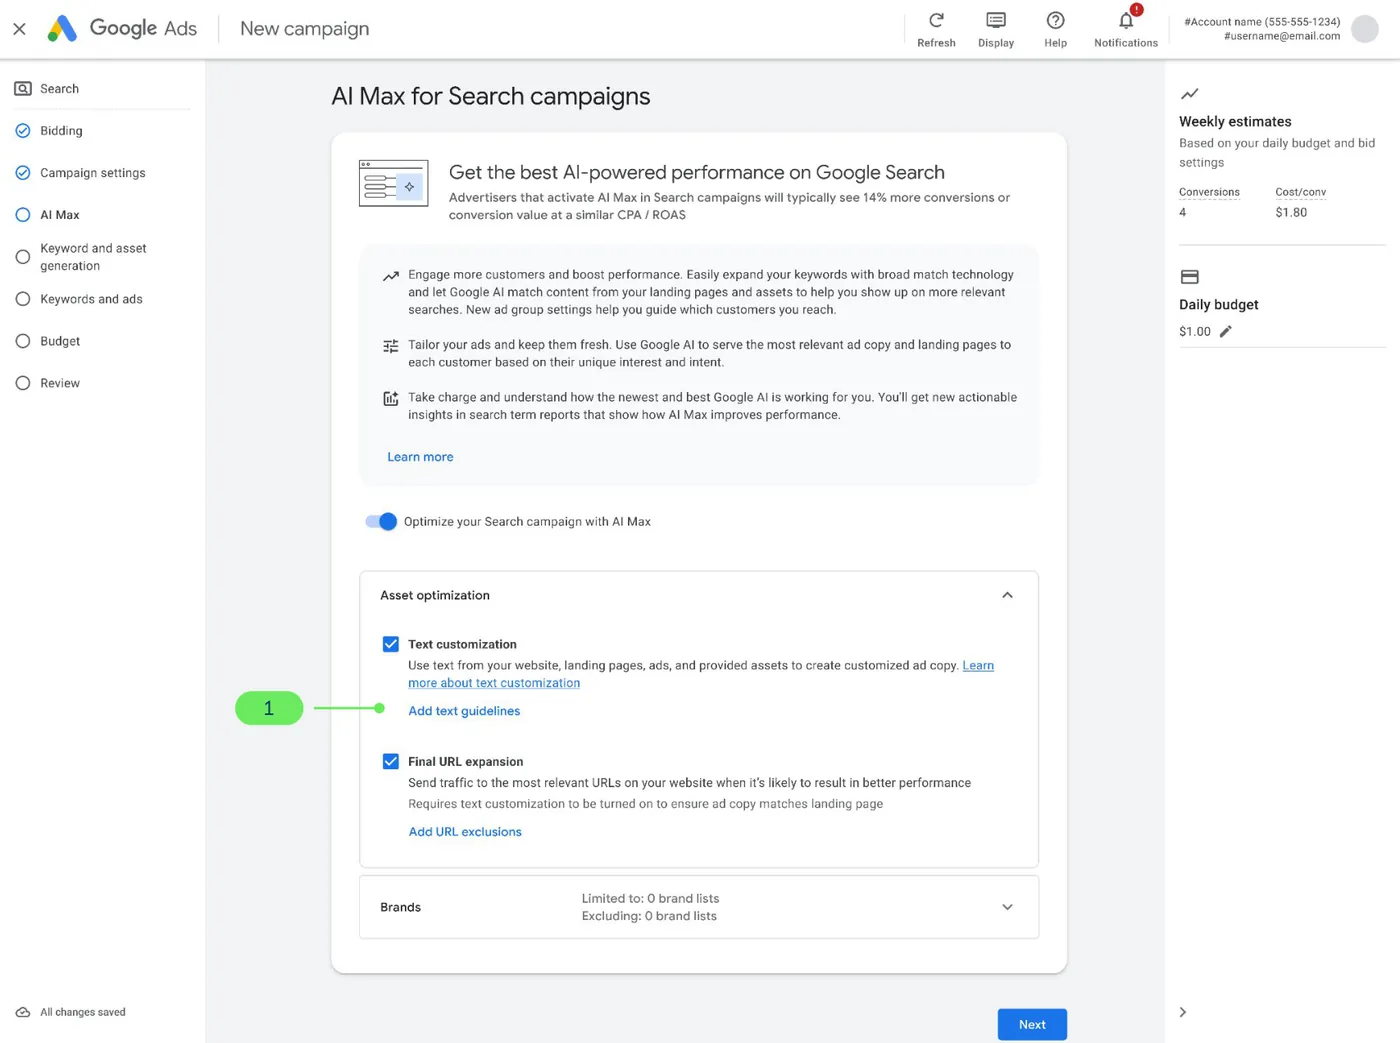Open the Help icon
The image size is (1400, 1043).
[x=1055, y=20]
